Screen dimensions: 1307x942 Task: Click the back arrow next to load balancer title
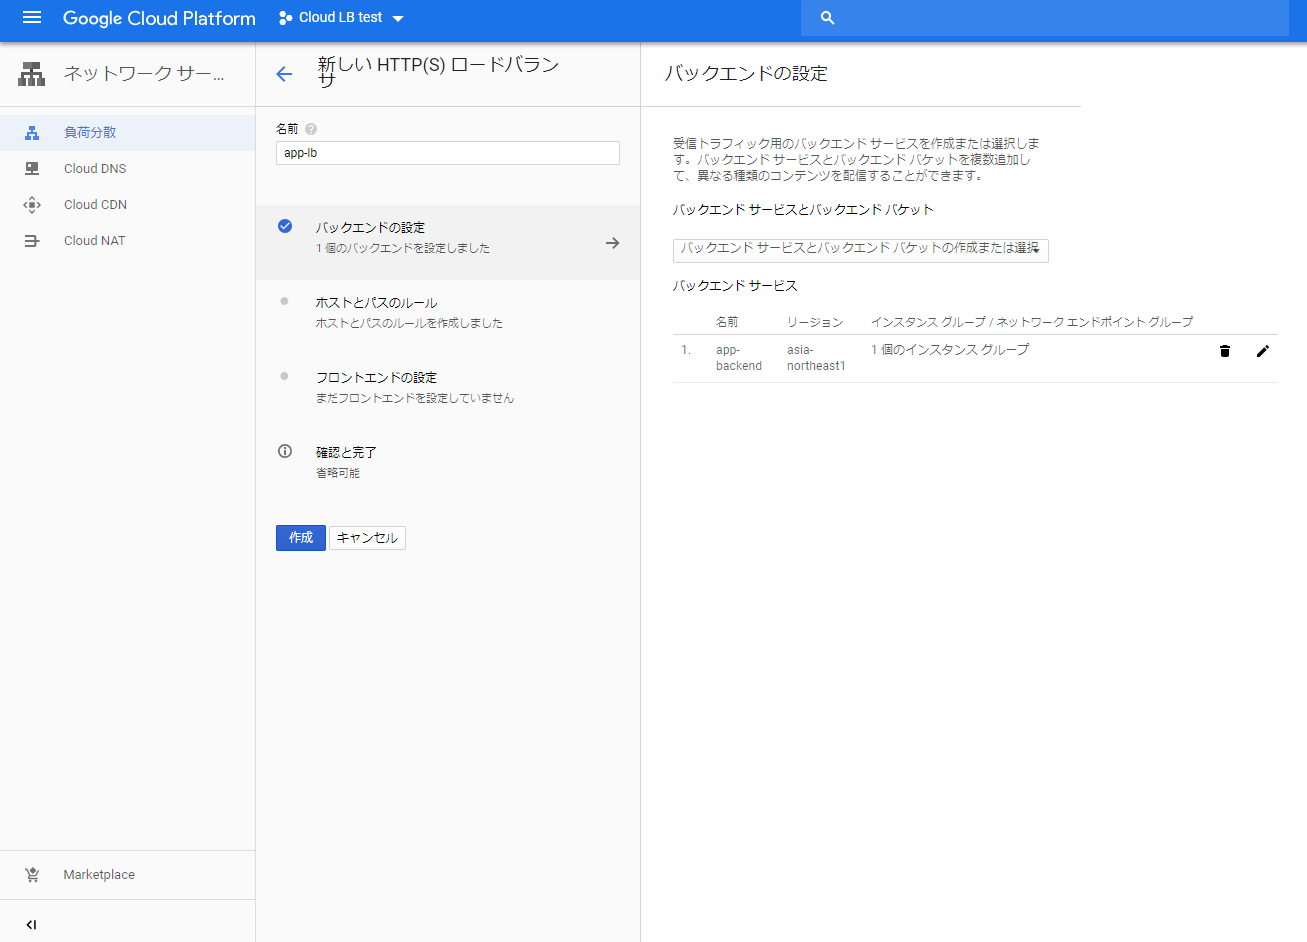coord(284,74)
